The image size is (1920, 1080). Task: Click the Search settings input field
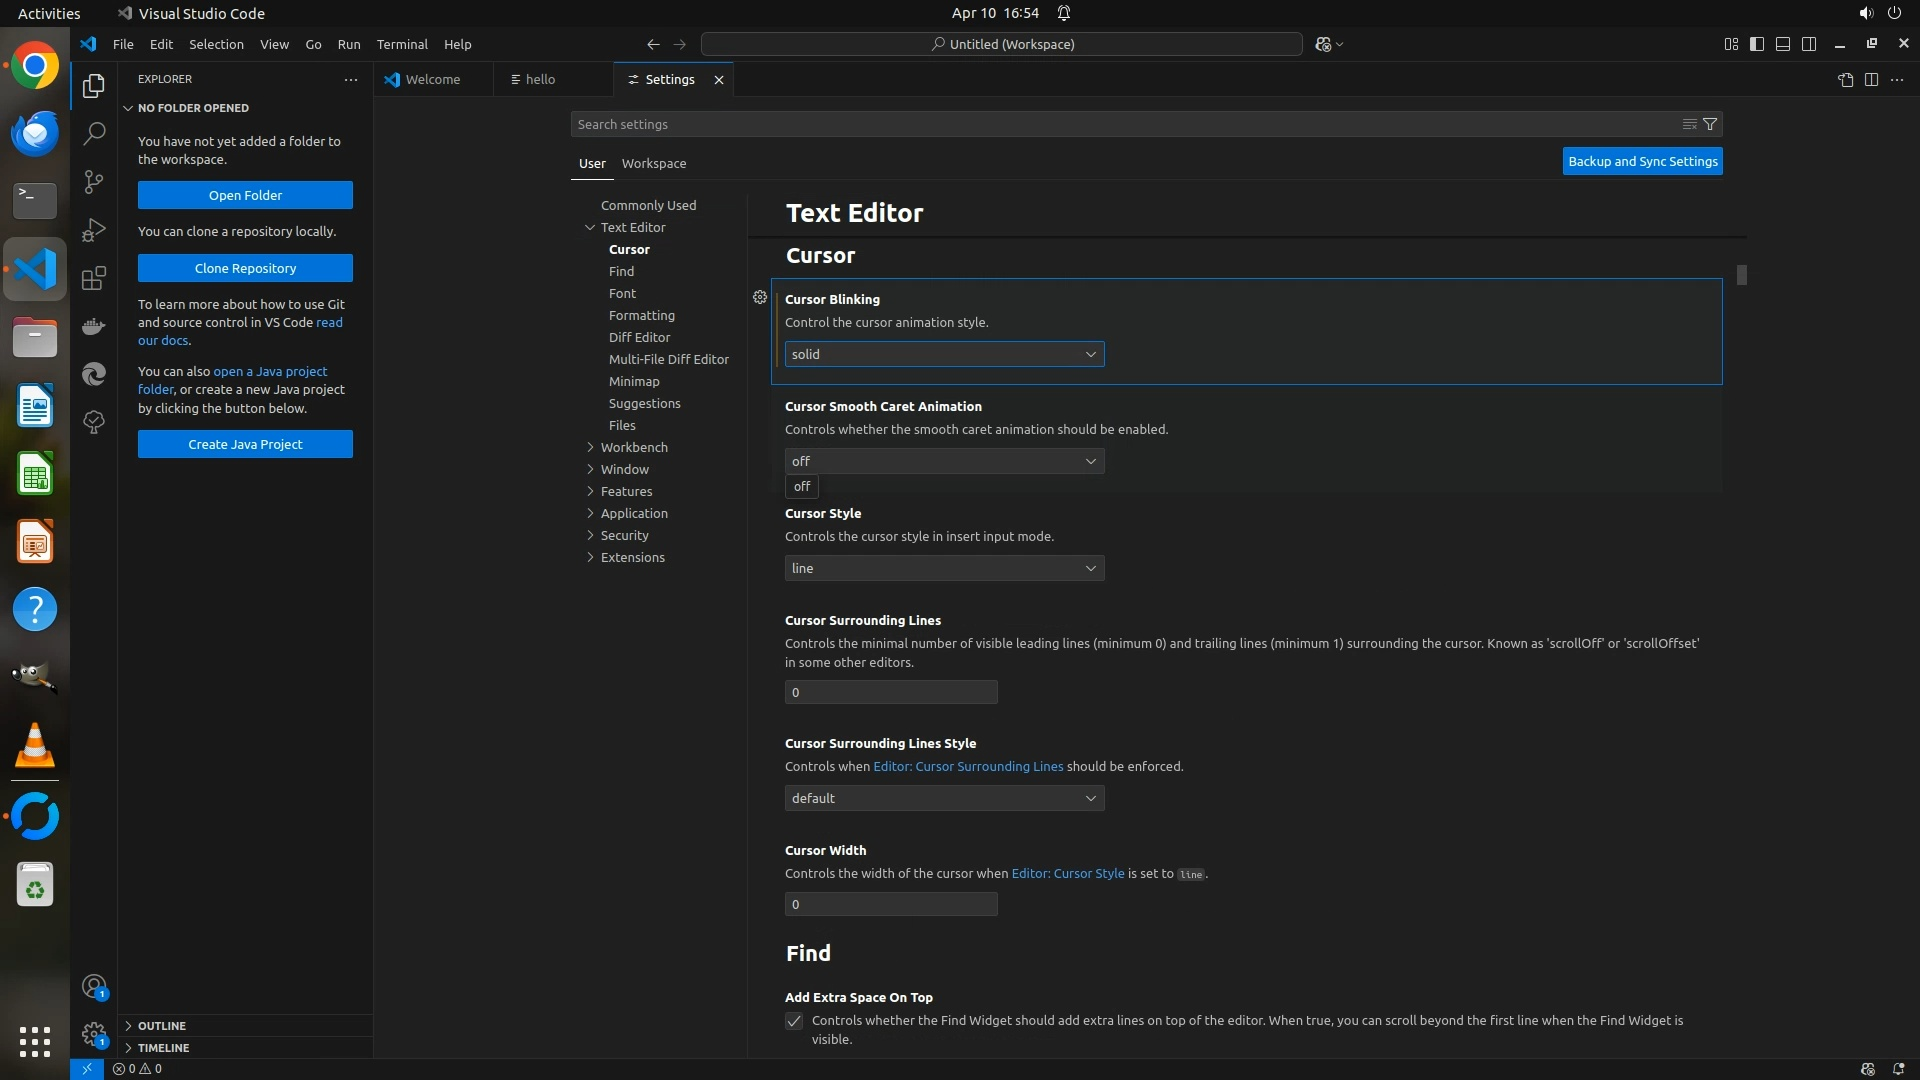pos(1120,124)
